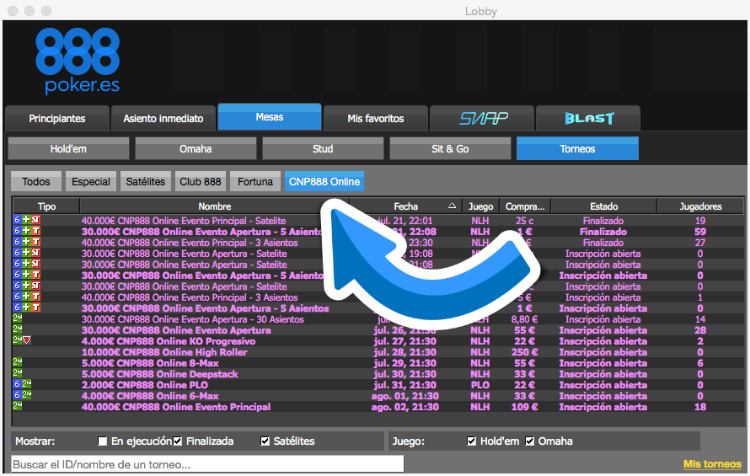Click green 2nd icon in KO Progresivo row

click(x=17, y=340)
